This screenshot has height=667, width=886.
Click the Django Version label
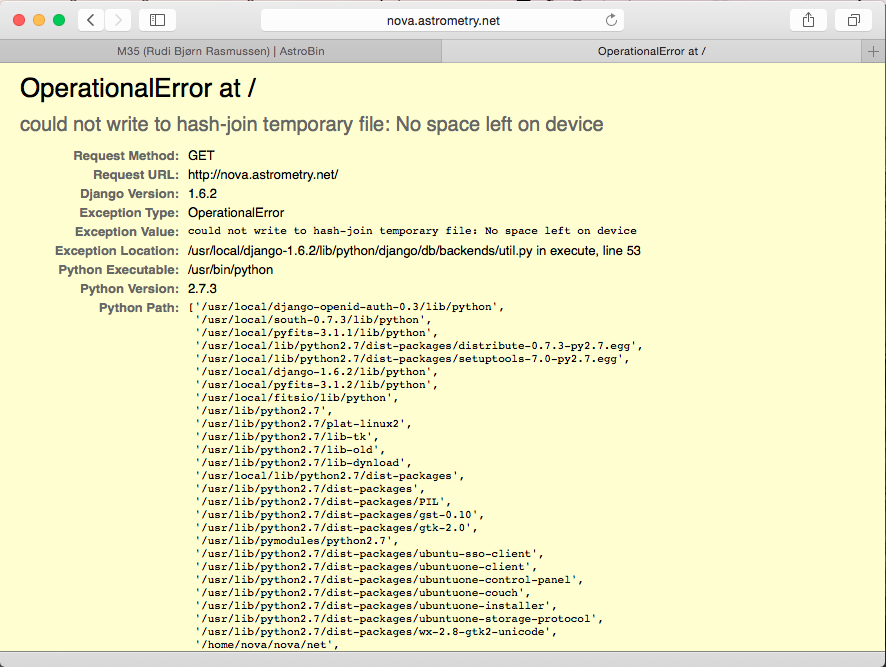tap(129, 194)
